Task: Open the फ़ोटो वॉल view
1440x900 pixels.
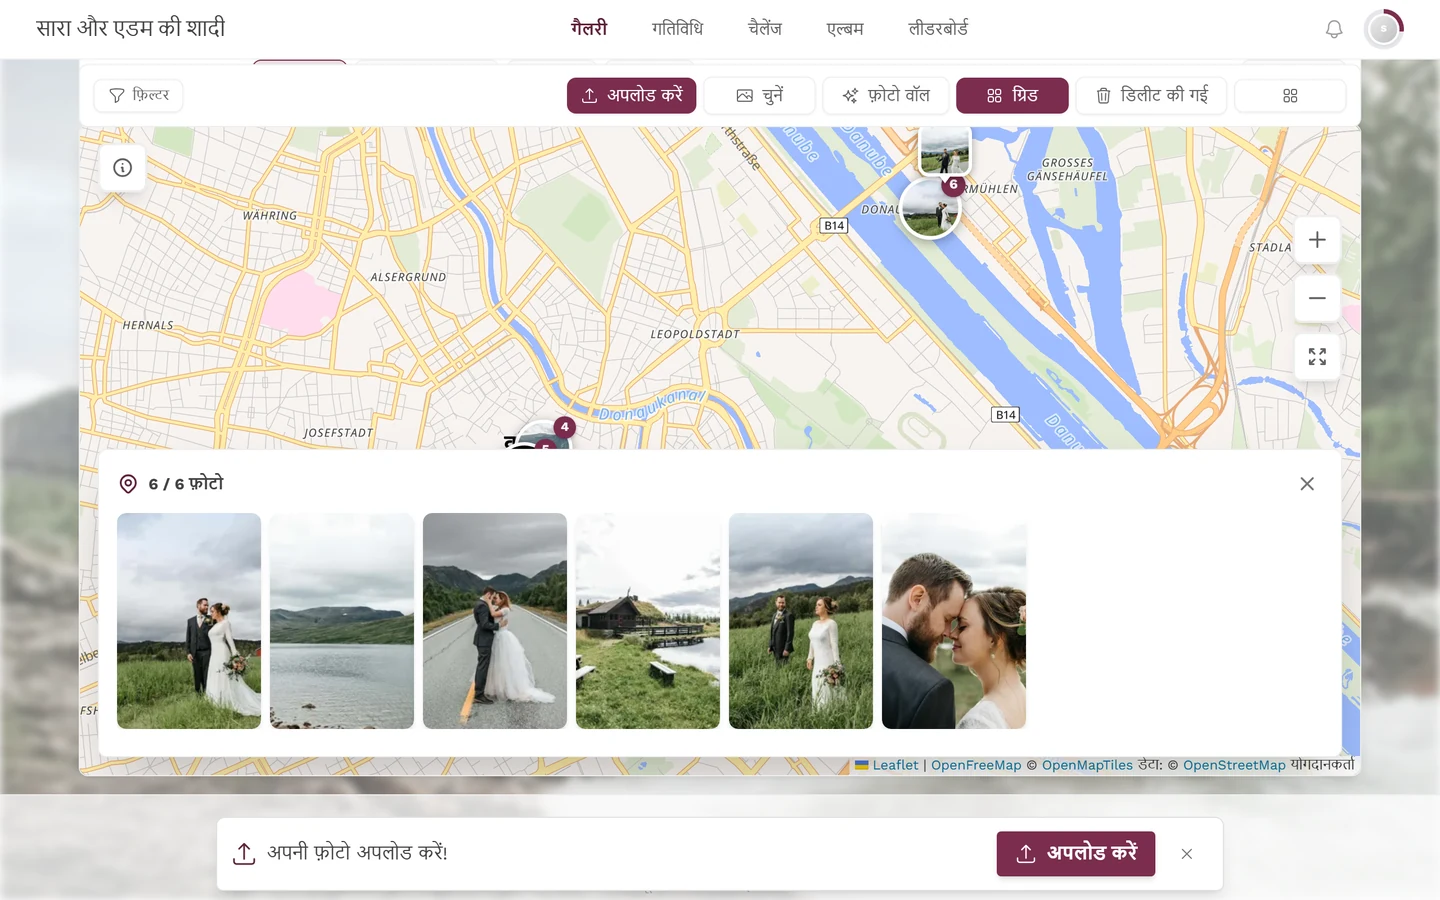Action: [886, 96]
